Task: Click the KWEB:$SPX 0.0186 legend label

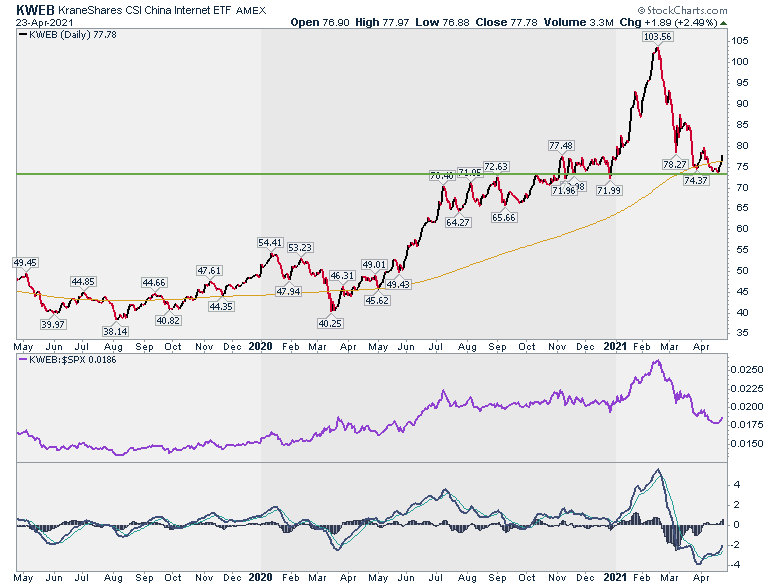Action: tap(73, 360)
